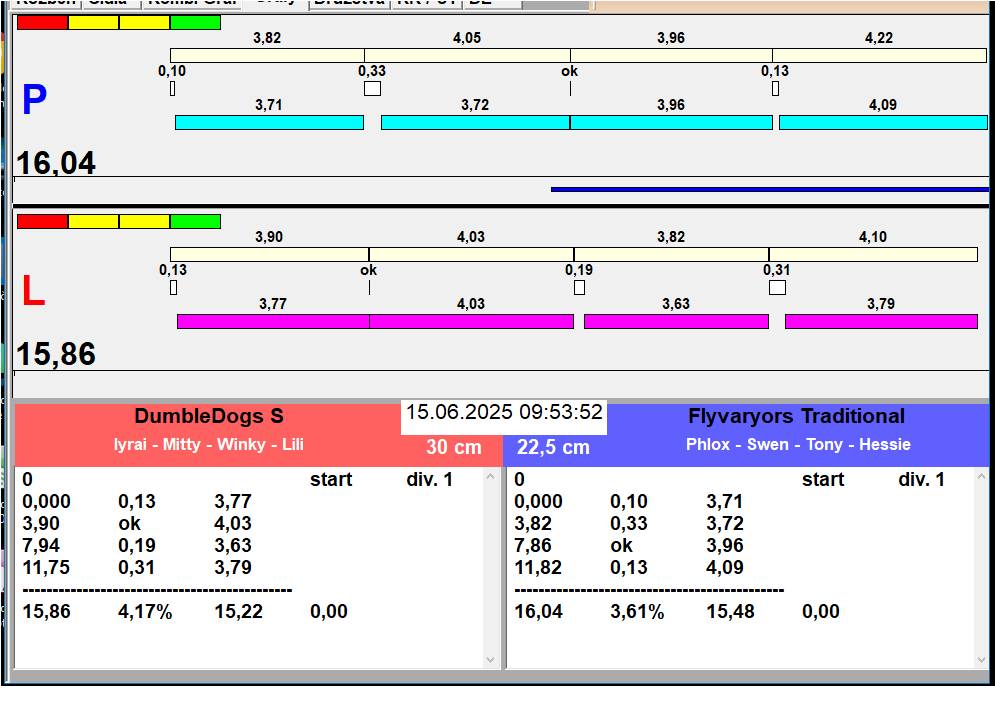Open the Družstva tab
The image size is (995, 716).
pos(348,3)
